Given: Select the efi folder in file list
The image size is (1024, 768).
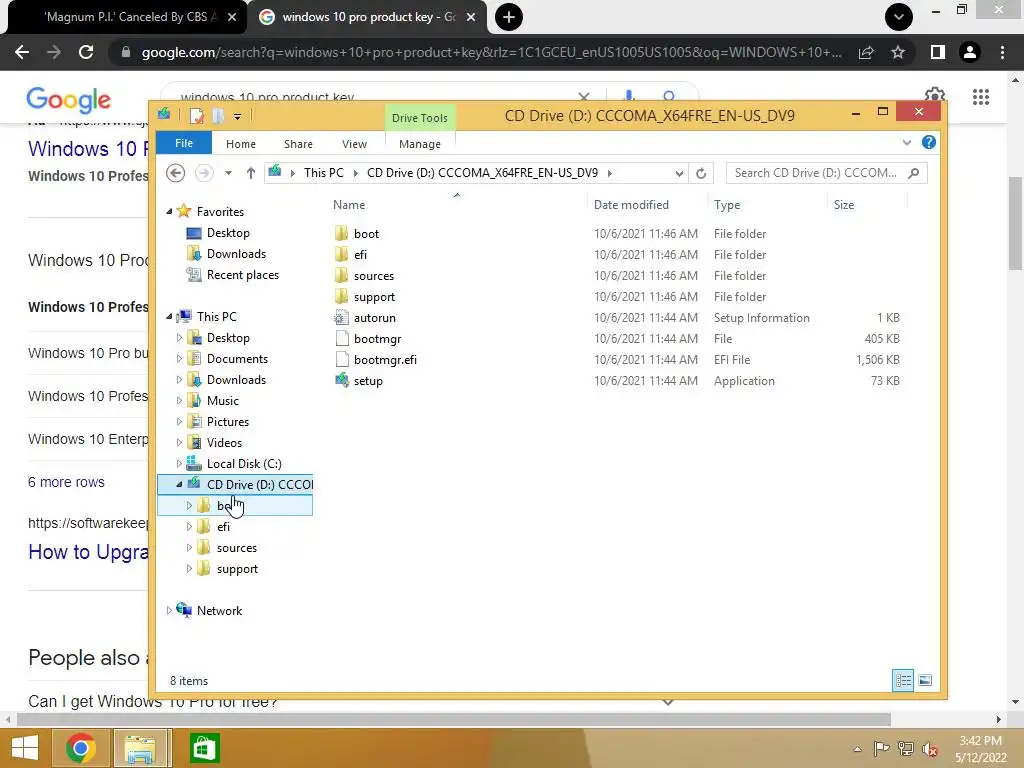Looking at the screenshot, I should click(x=360, y=255).
